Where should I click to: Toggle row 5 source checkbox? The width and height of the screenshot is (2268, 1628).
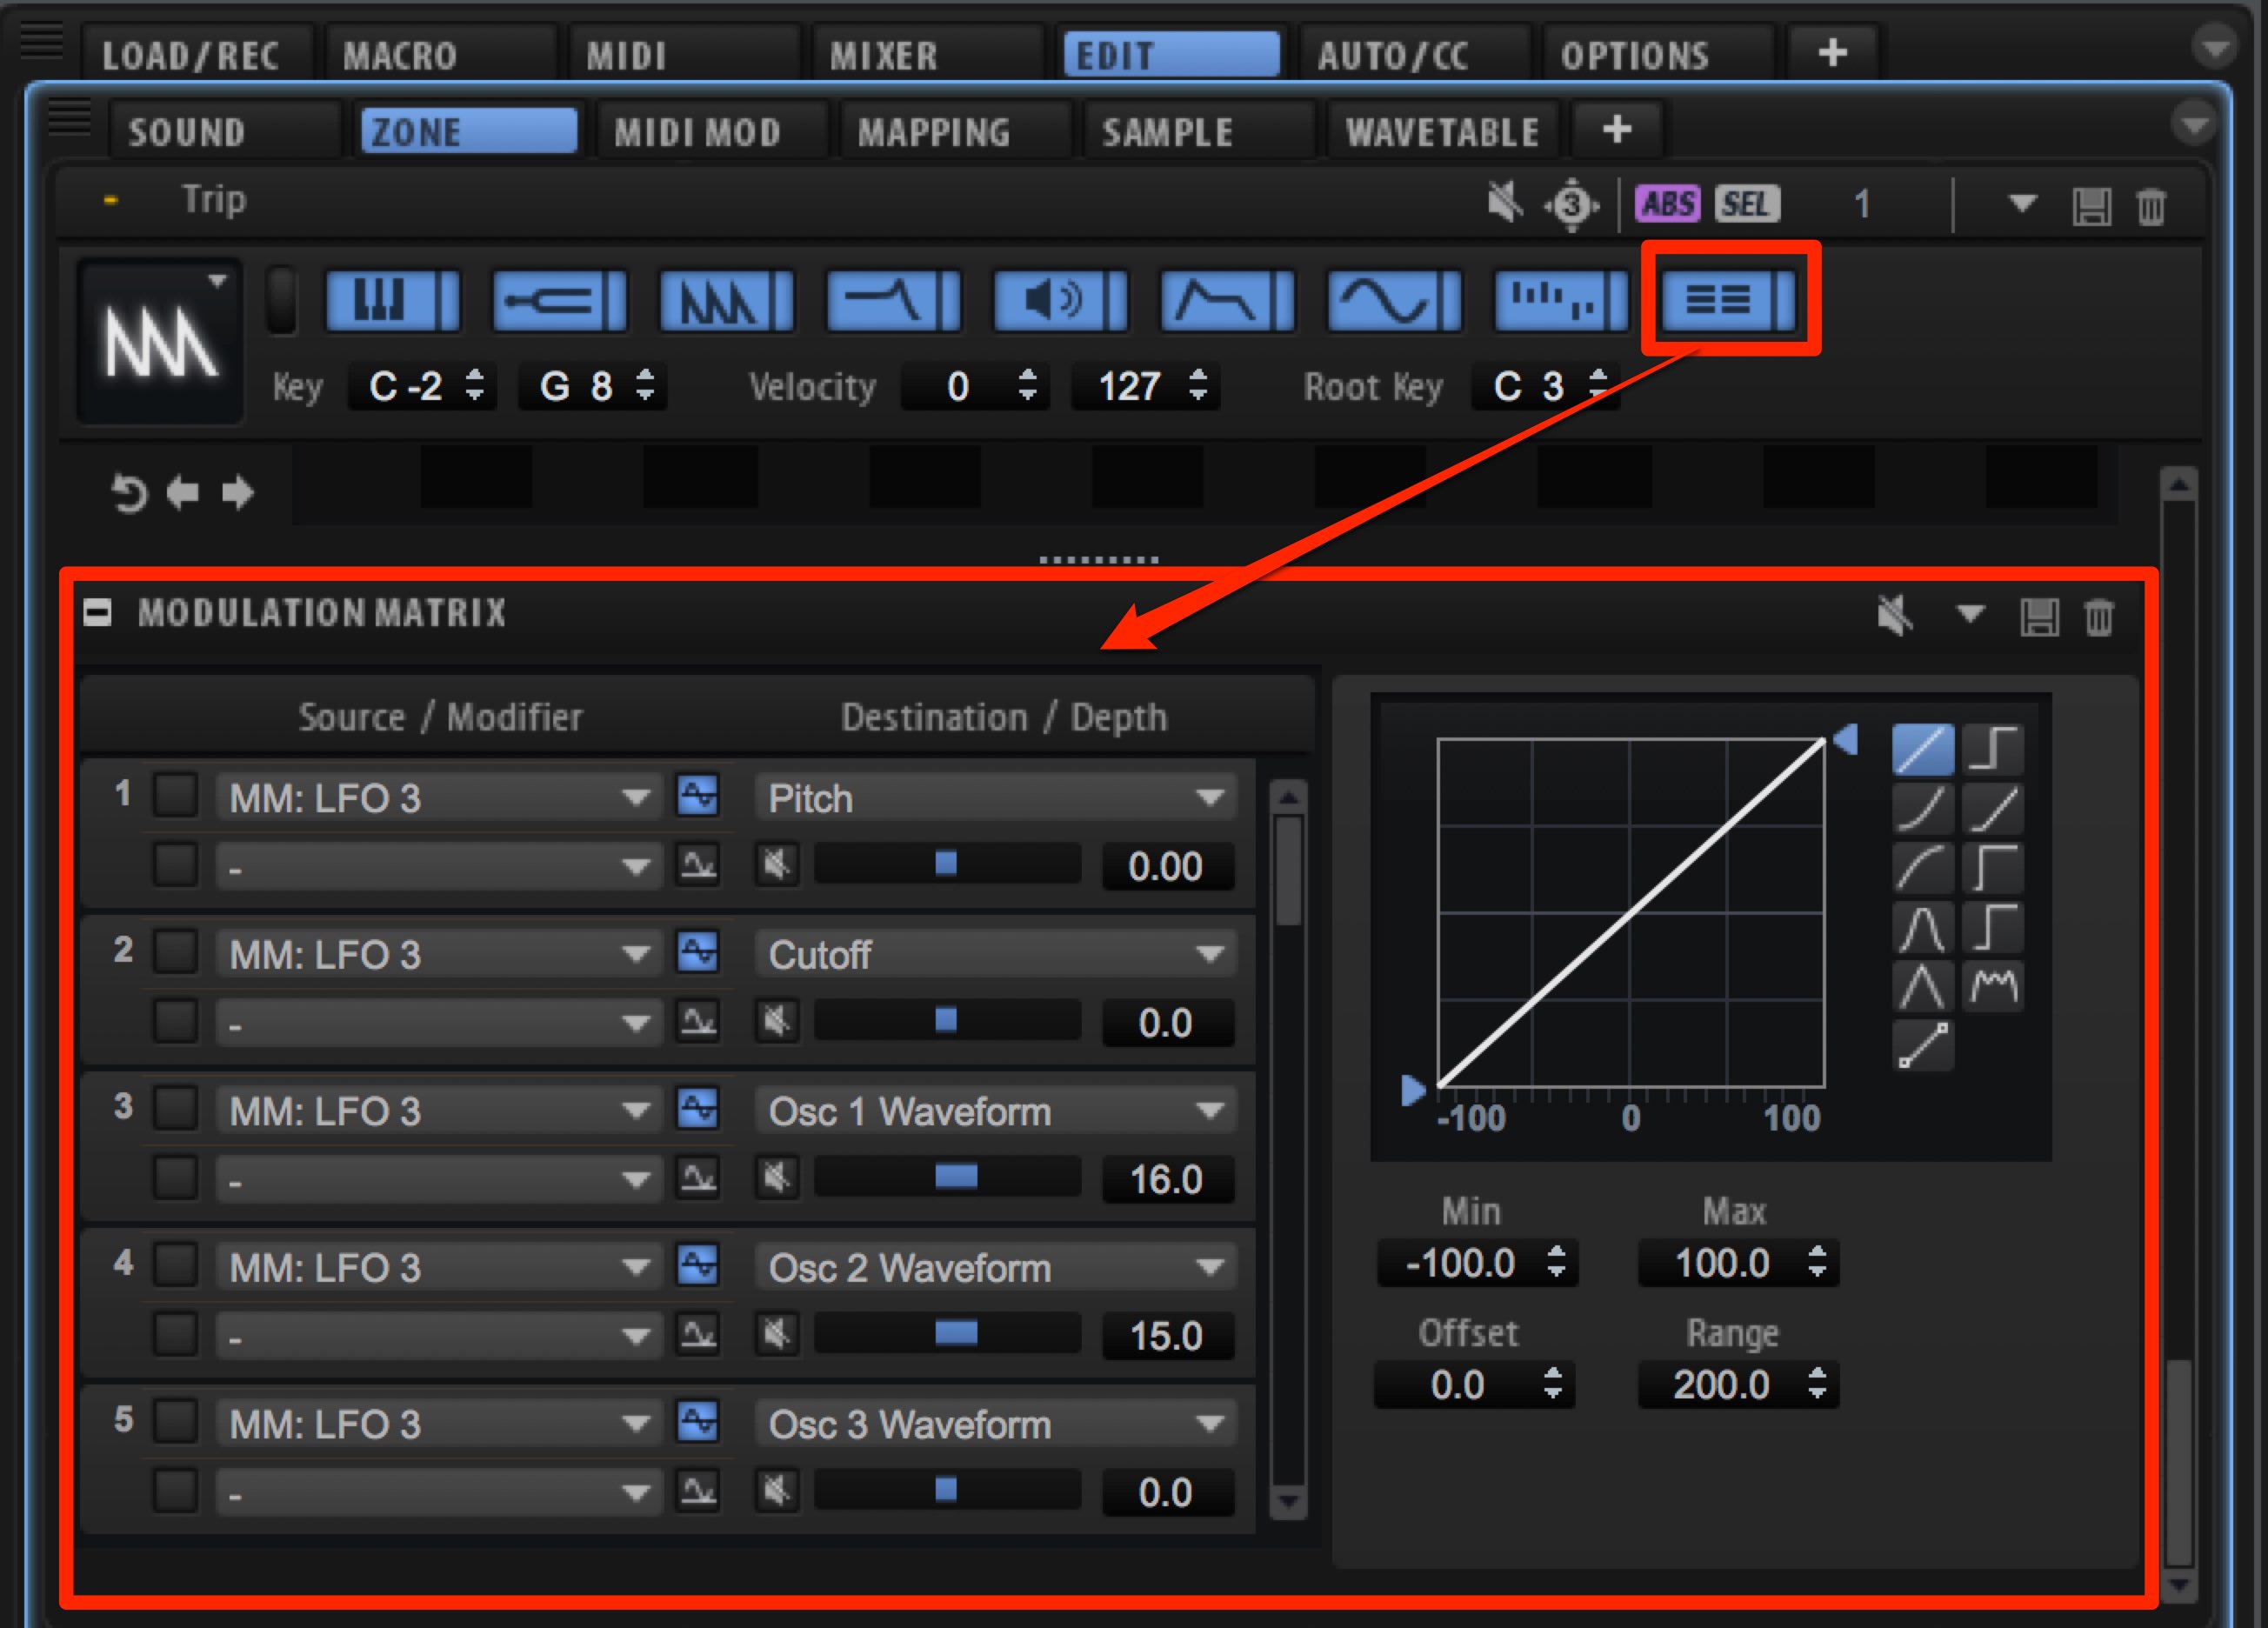(x=175, y=1422)
